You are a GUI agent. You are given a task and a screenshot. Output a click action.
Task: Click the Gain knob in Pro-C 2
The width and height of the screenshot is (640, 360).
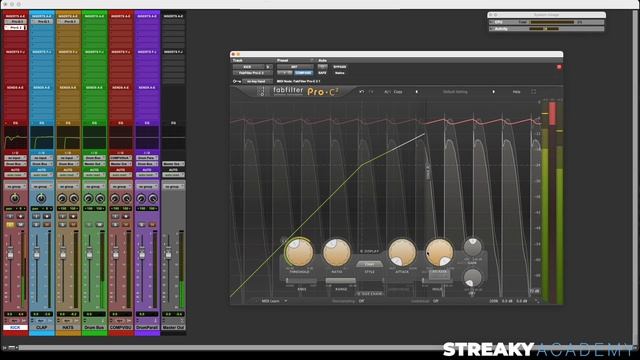pyautogui.click(x=472, y=247)
